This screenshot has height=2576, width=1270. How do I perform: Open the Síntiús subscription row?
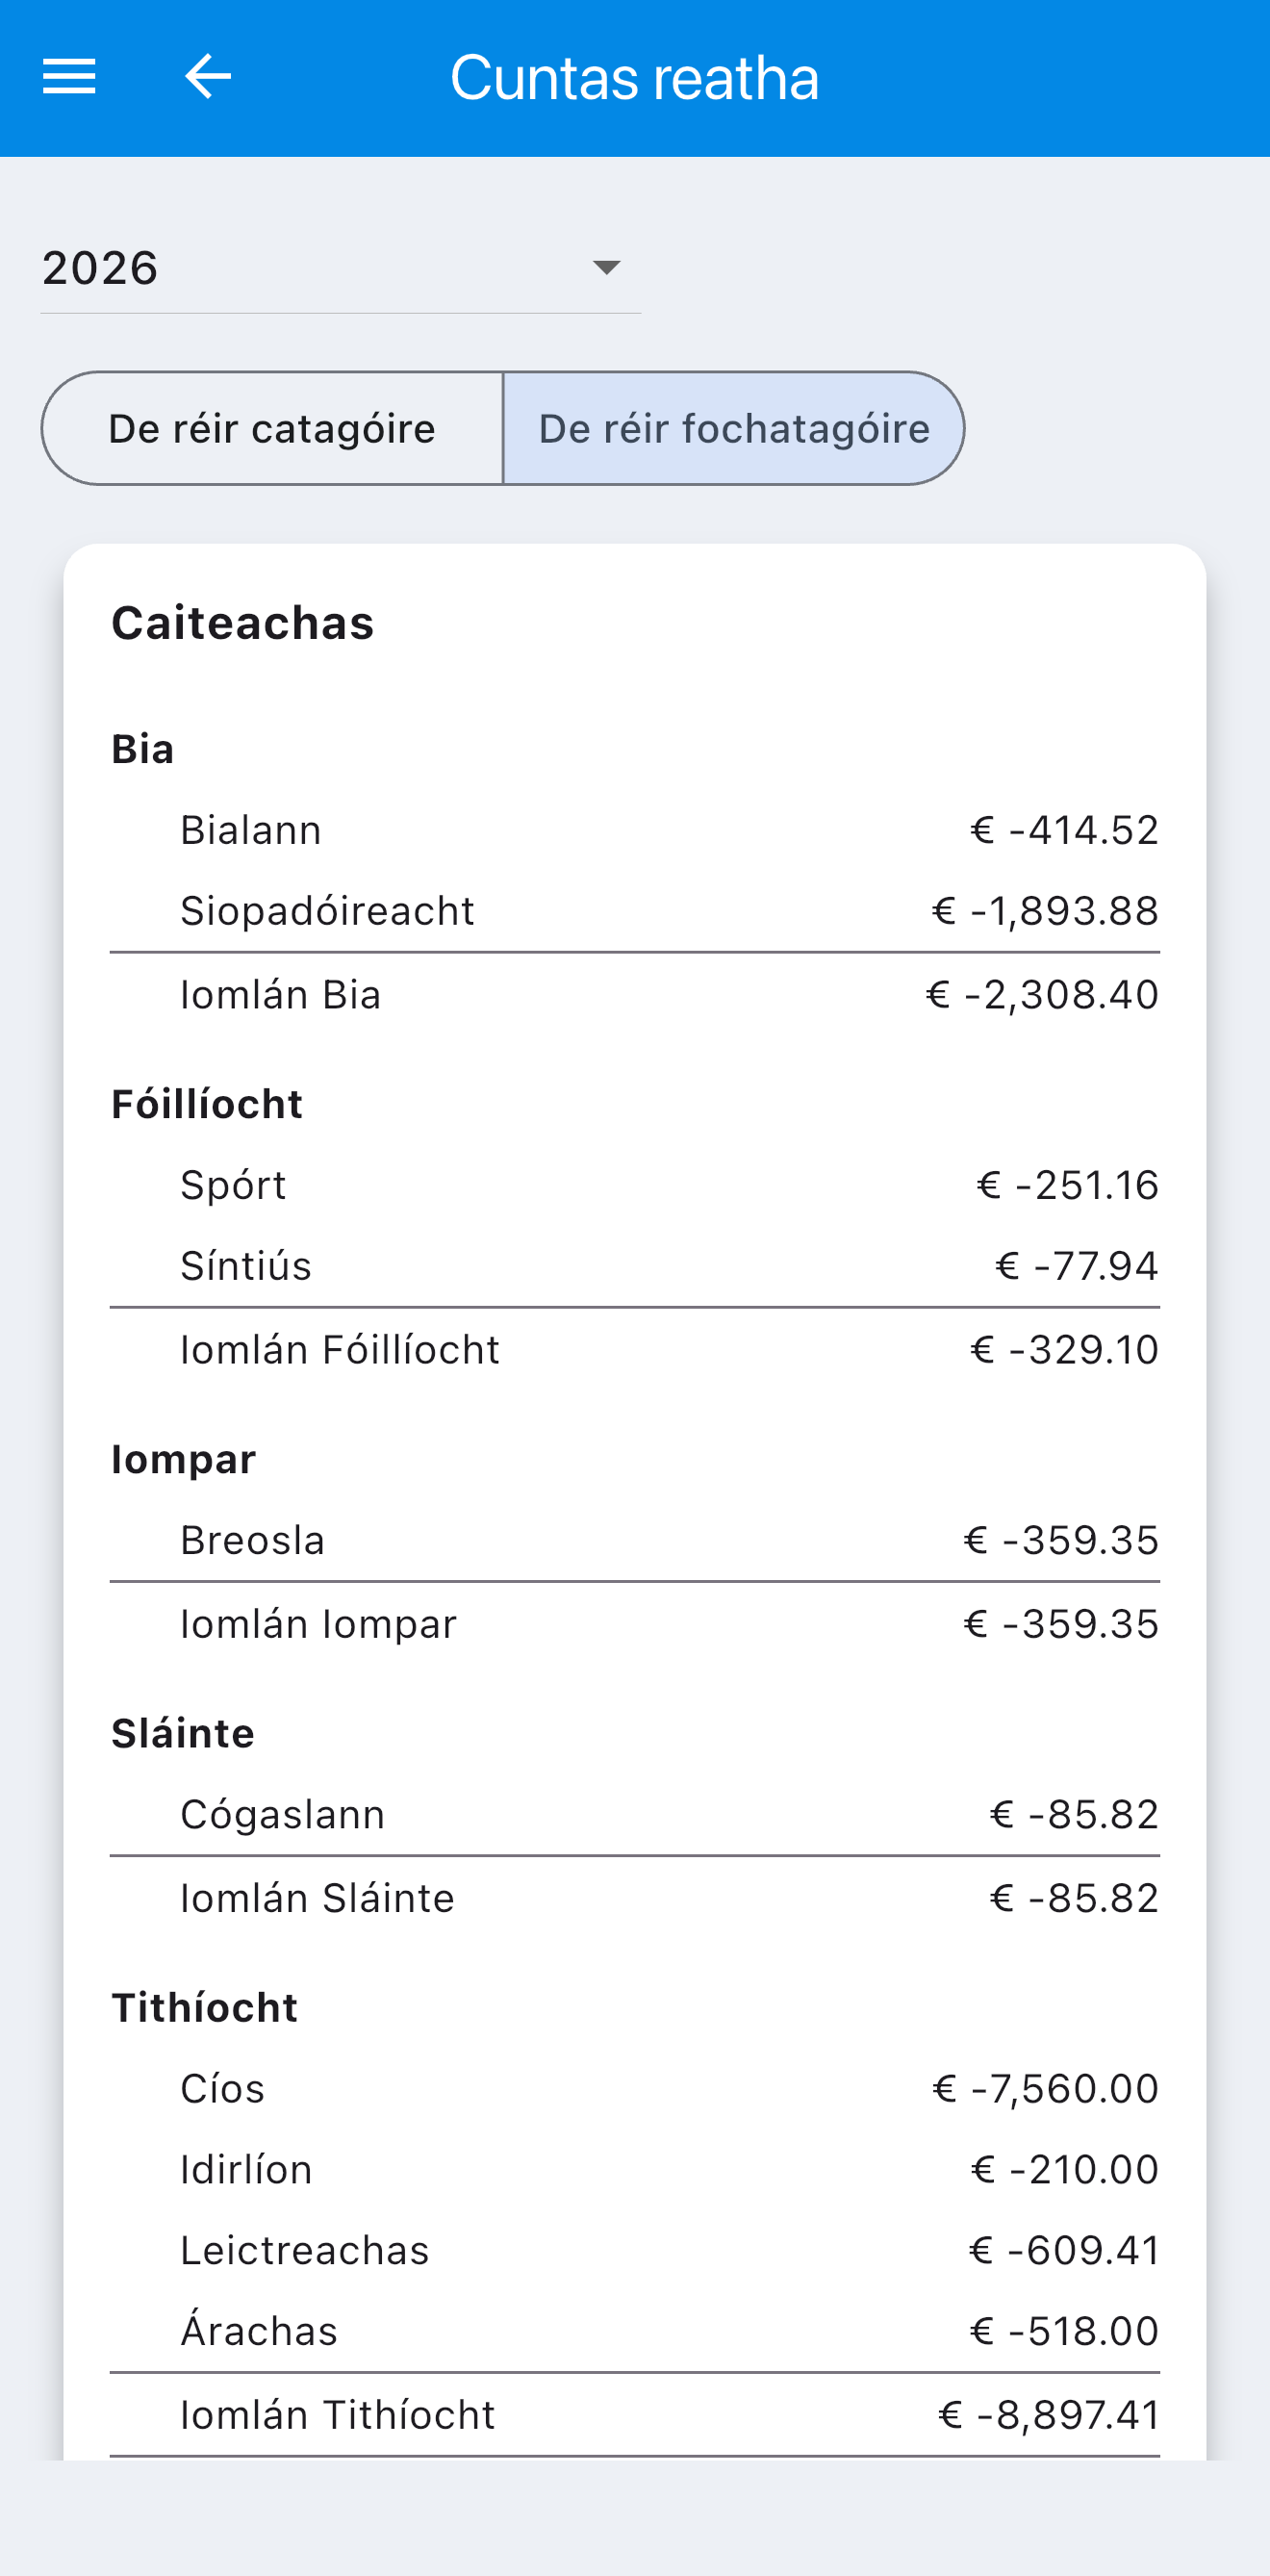point(635,1266)
